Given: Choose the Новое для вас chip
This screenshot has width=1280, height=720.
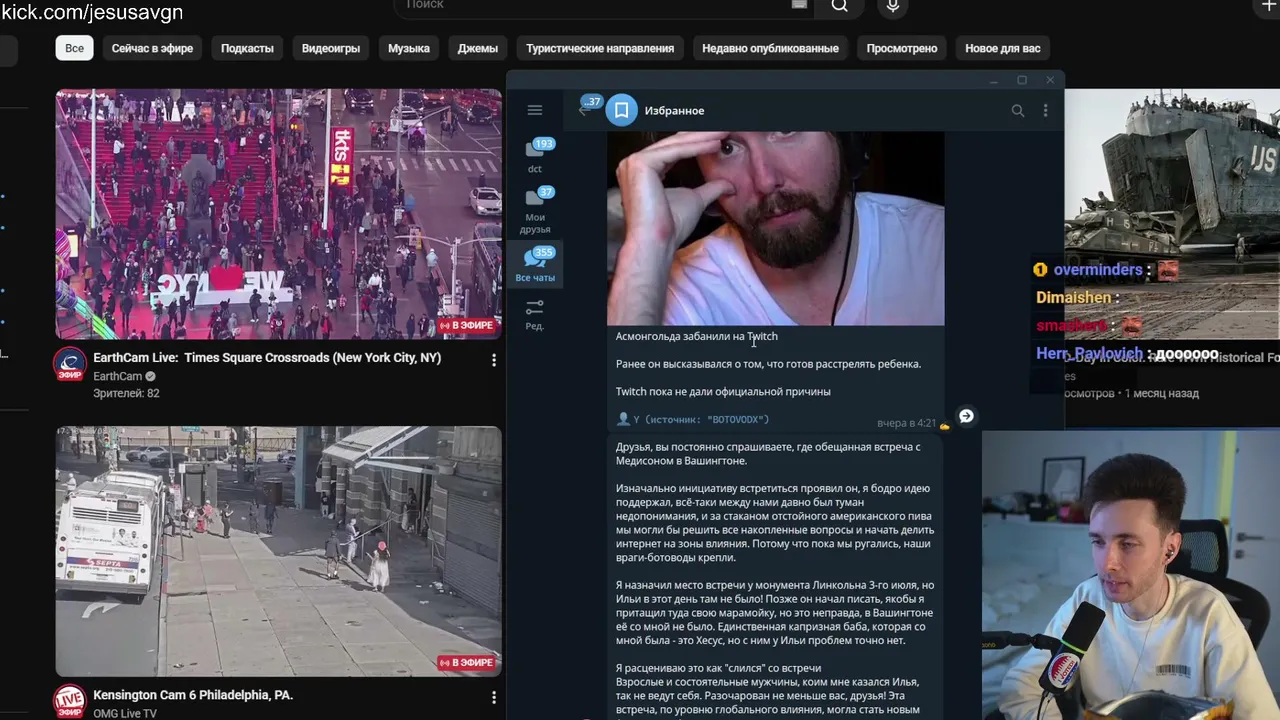Looking at the screenshot, I should 1003,48.
